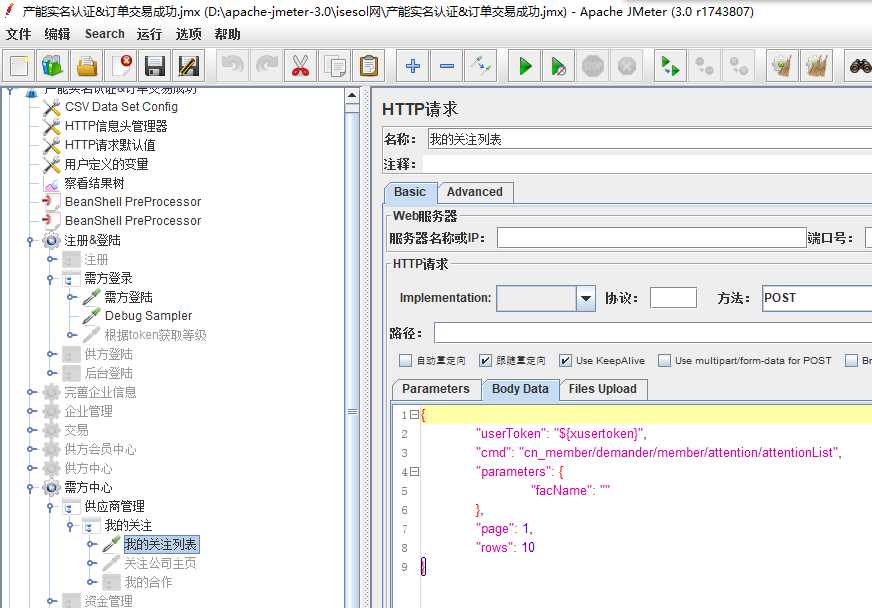Screen dimensions: 872x608
Task: Expand the 完善企业信息 tree node
Action: (31, 392)
